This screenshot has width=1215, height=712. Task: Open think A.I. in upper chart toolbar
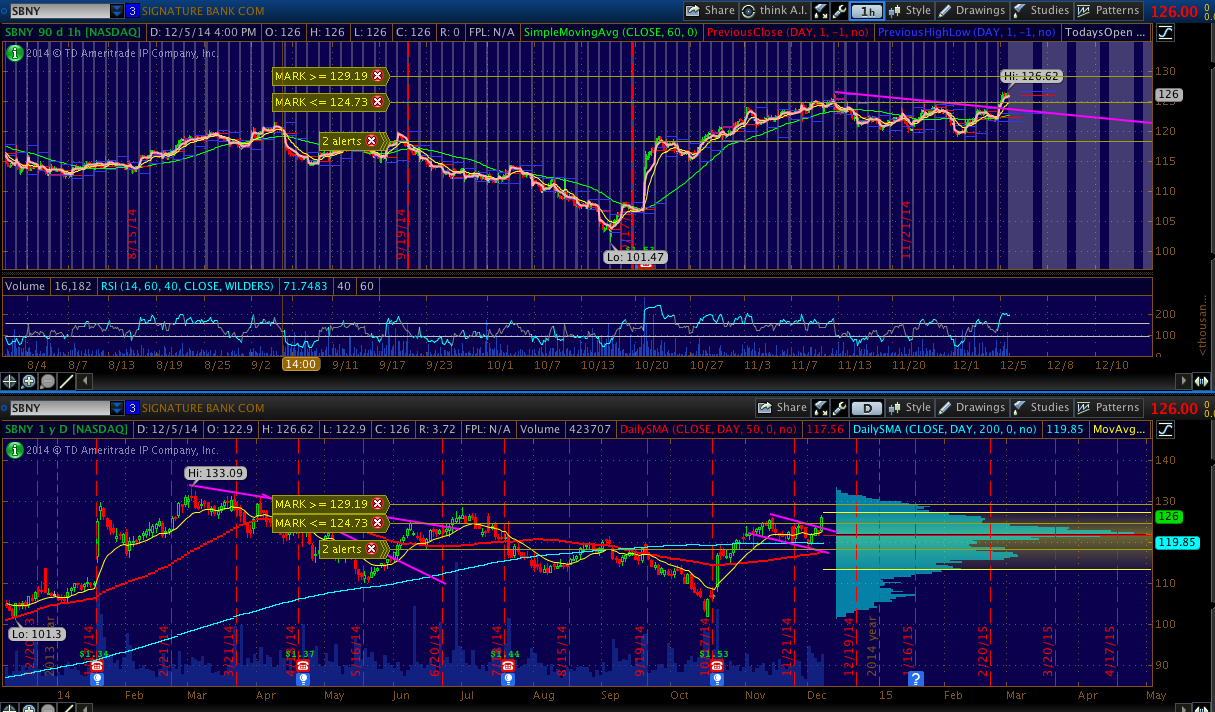tap(774, 11)
